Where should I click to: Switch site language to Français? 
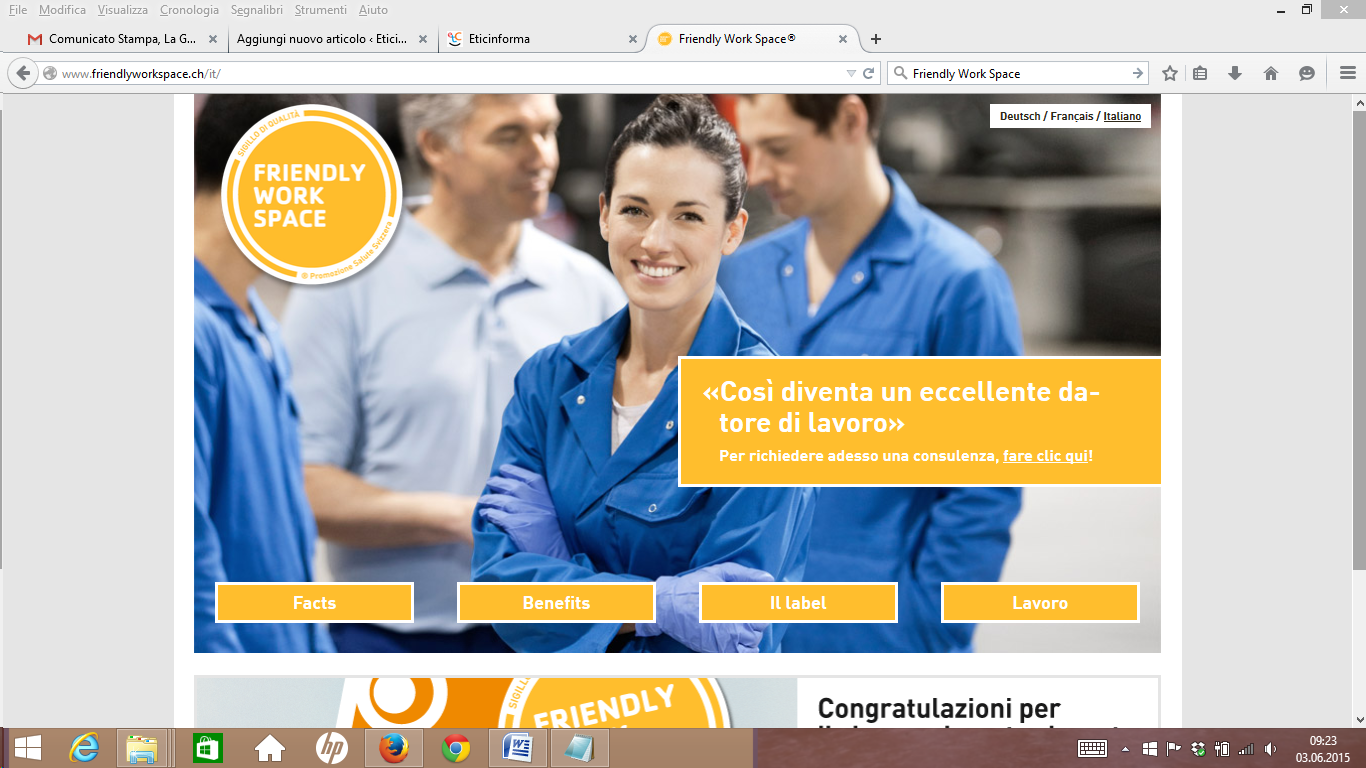pyautogui.click(x=1071, y=116)
